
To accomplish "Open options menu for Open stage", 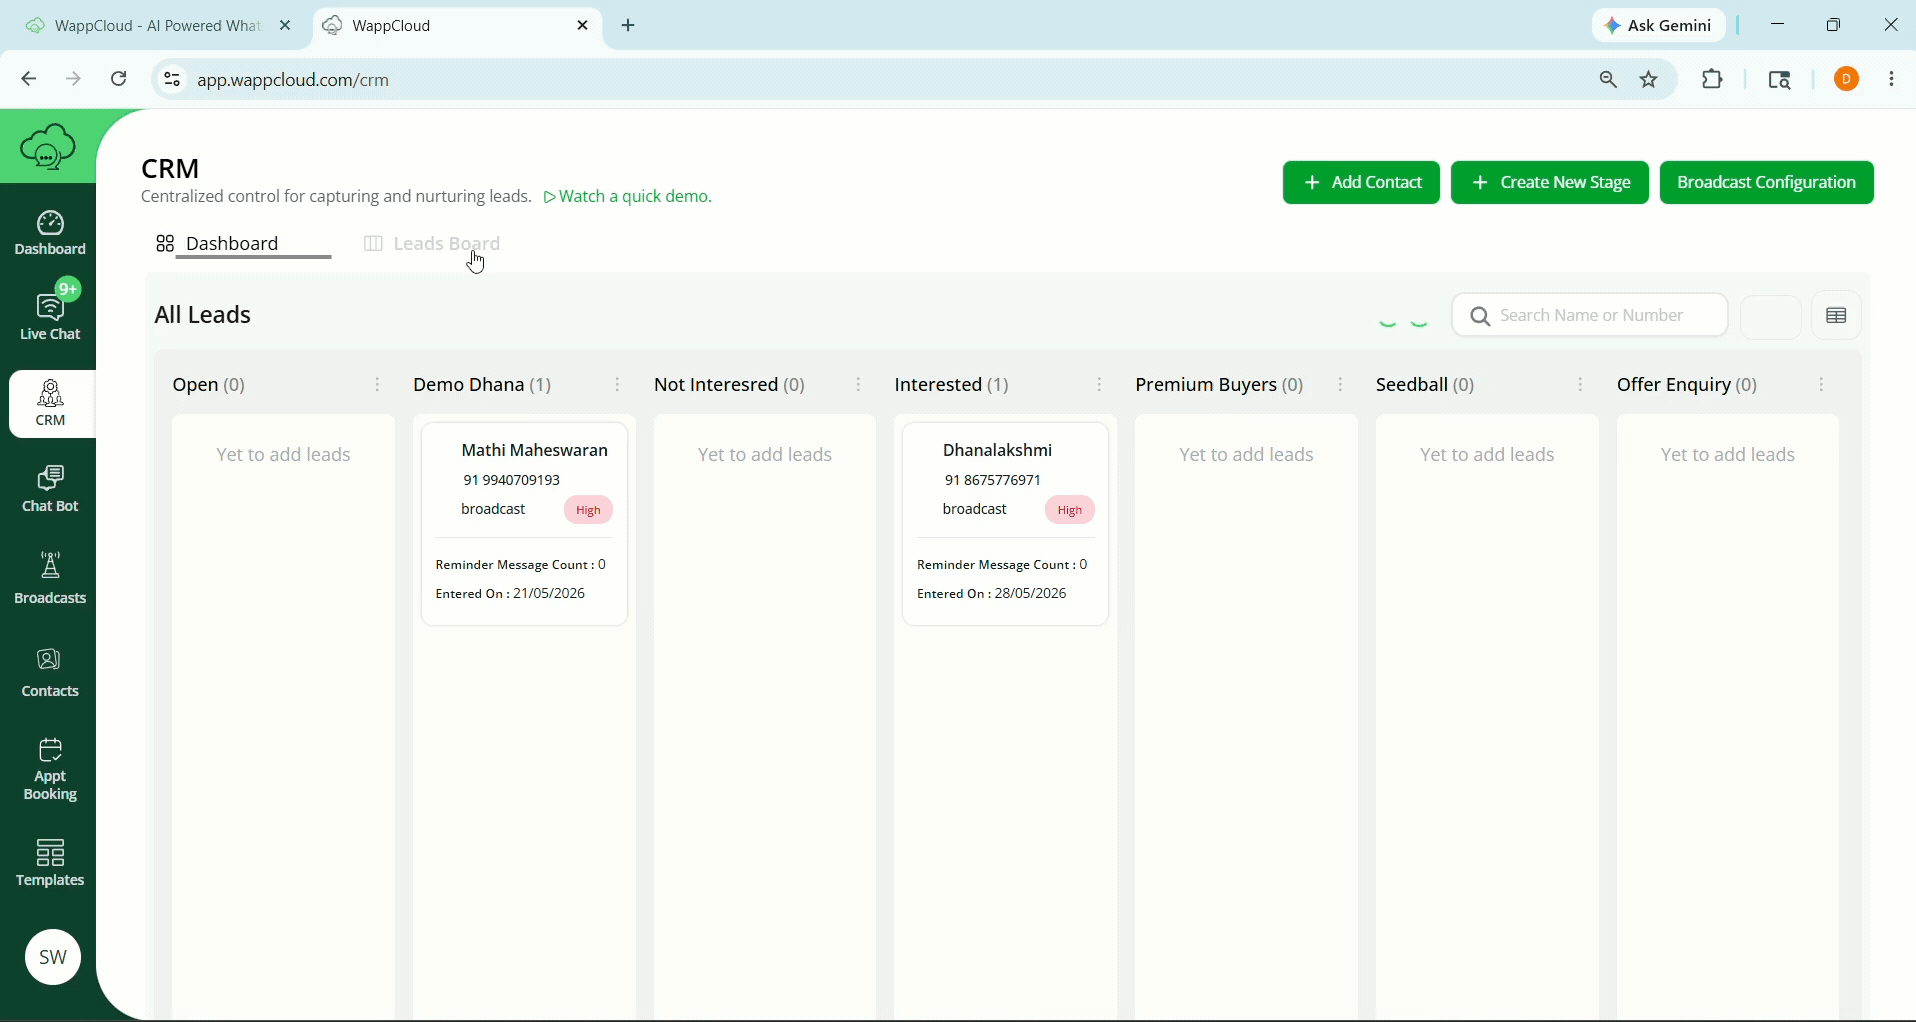I will 378,385.
